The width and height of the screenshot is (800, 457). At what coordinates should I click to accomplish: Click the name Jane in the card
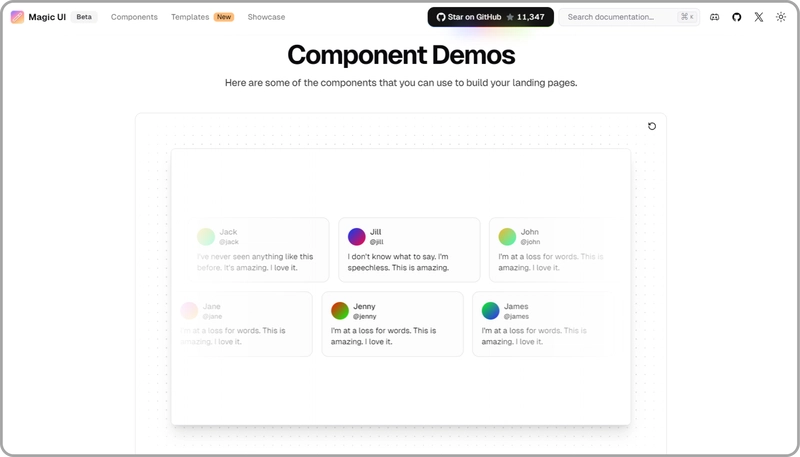pos(211,306)
